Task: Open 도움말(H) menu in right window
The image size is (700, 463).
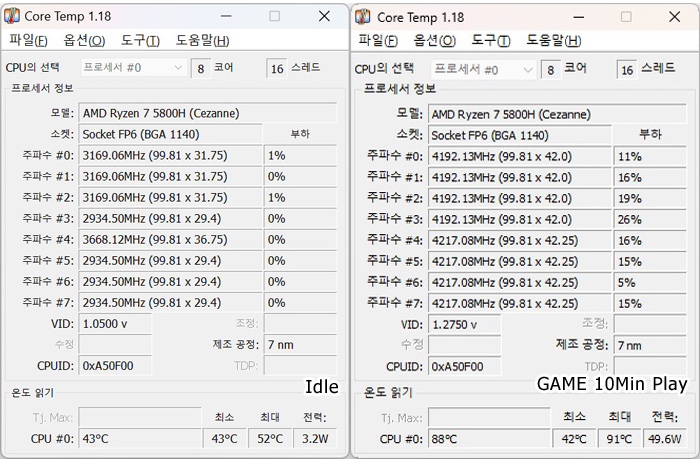Action: pyautogui.click(x=551, y=41)
